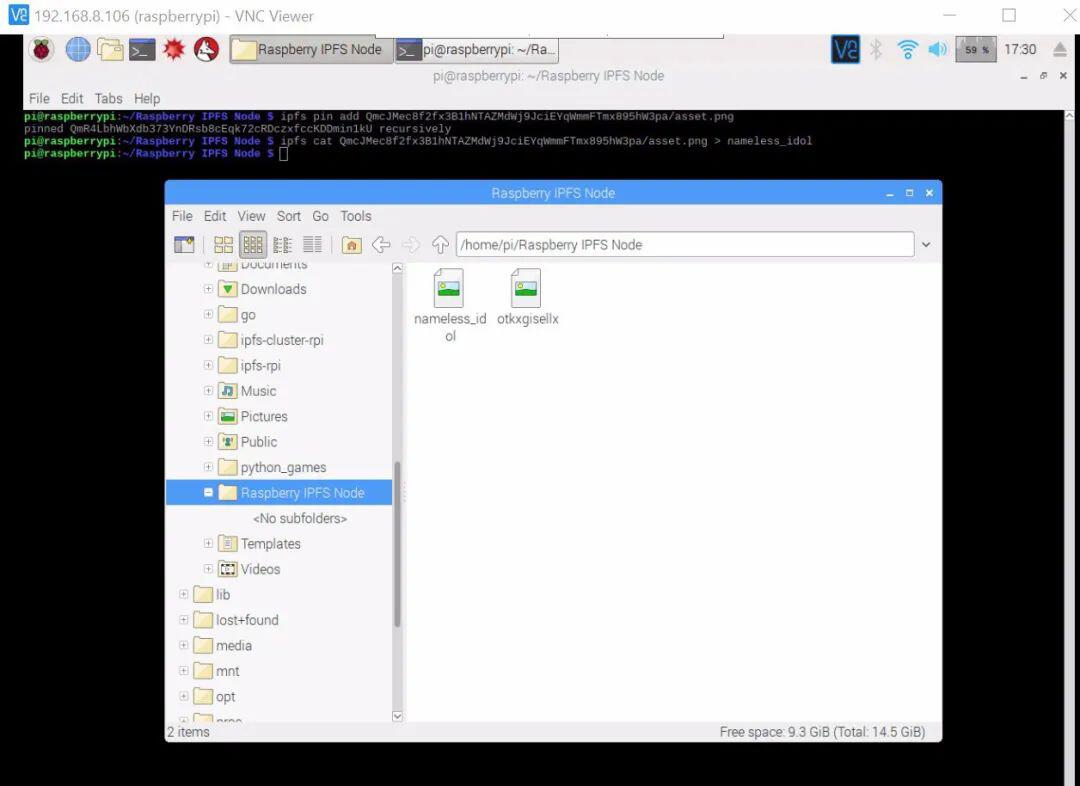The width and height of the screenshot is (1080, 786).
Task: Select the lib folder in tree
Action: point(222,594)
